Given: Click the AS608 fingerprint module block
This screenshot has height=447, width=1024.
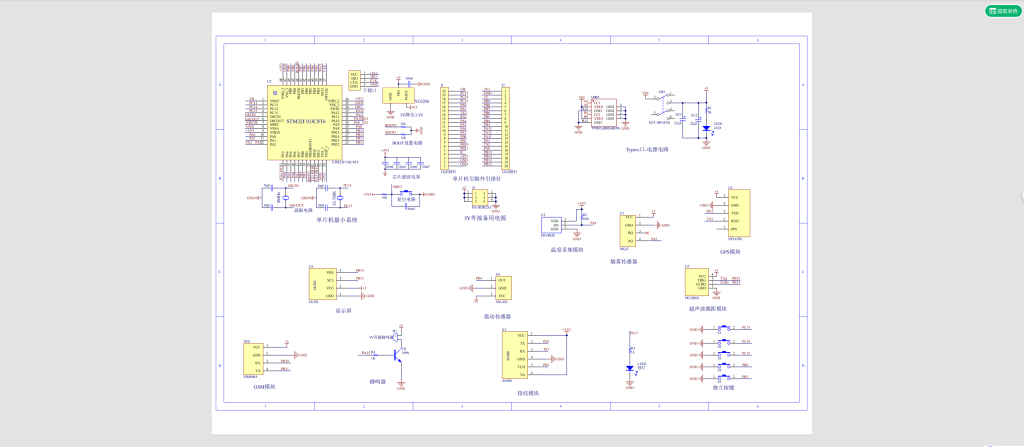Looking at the screenshot, I should (x=508, y=356).
